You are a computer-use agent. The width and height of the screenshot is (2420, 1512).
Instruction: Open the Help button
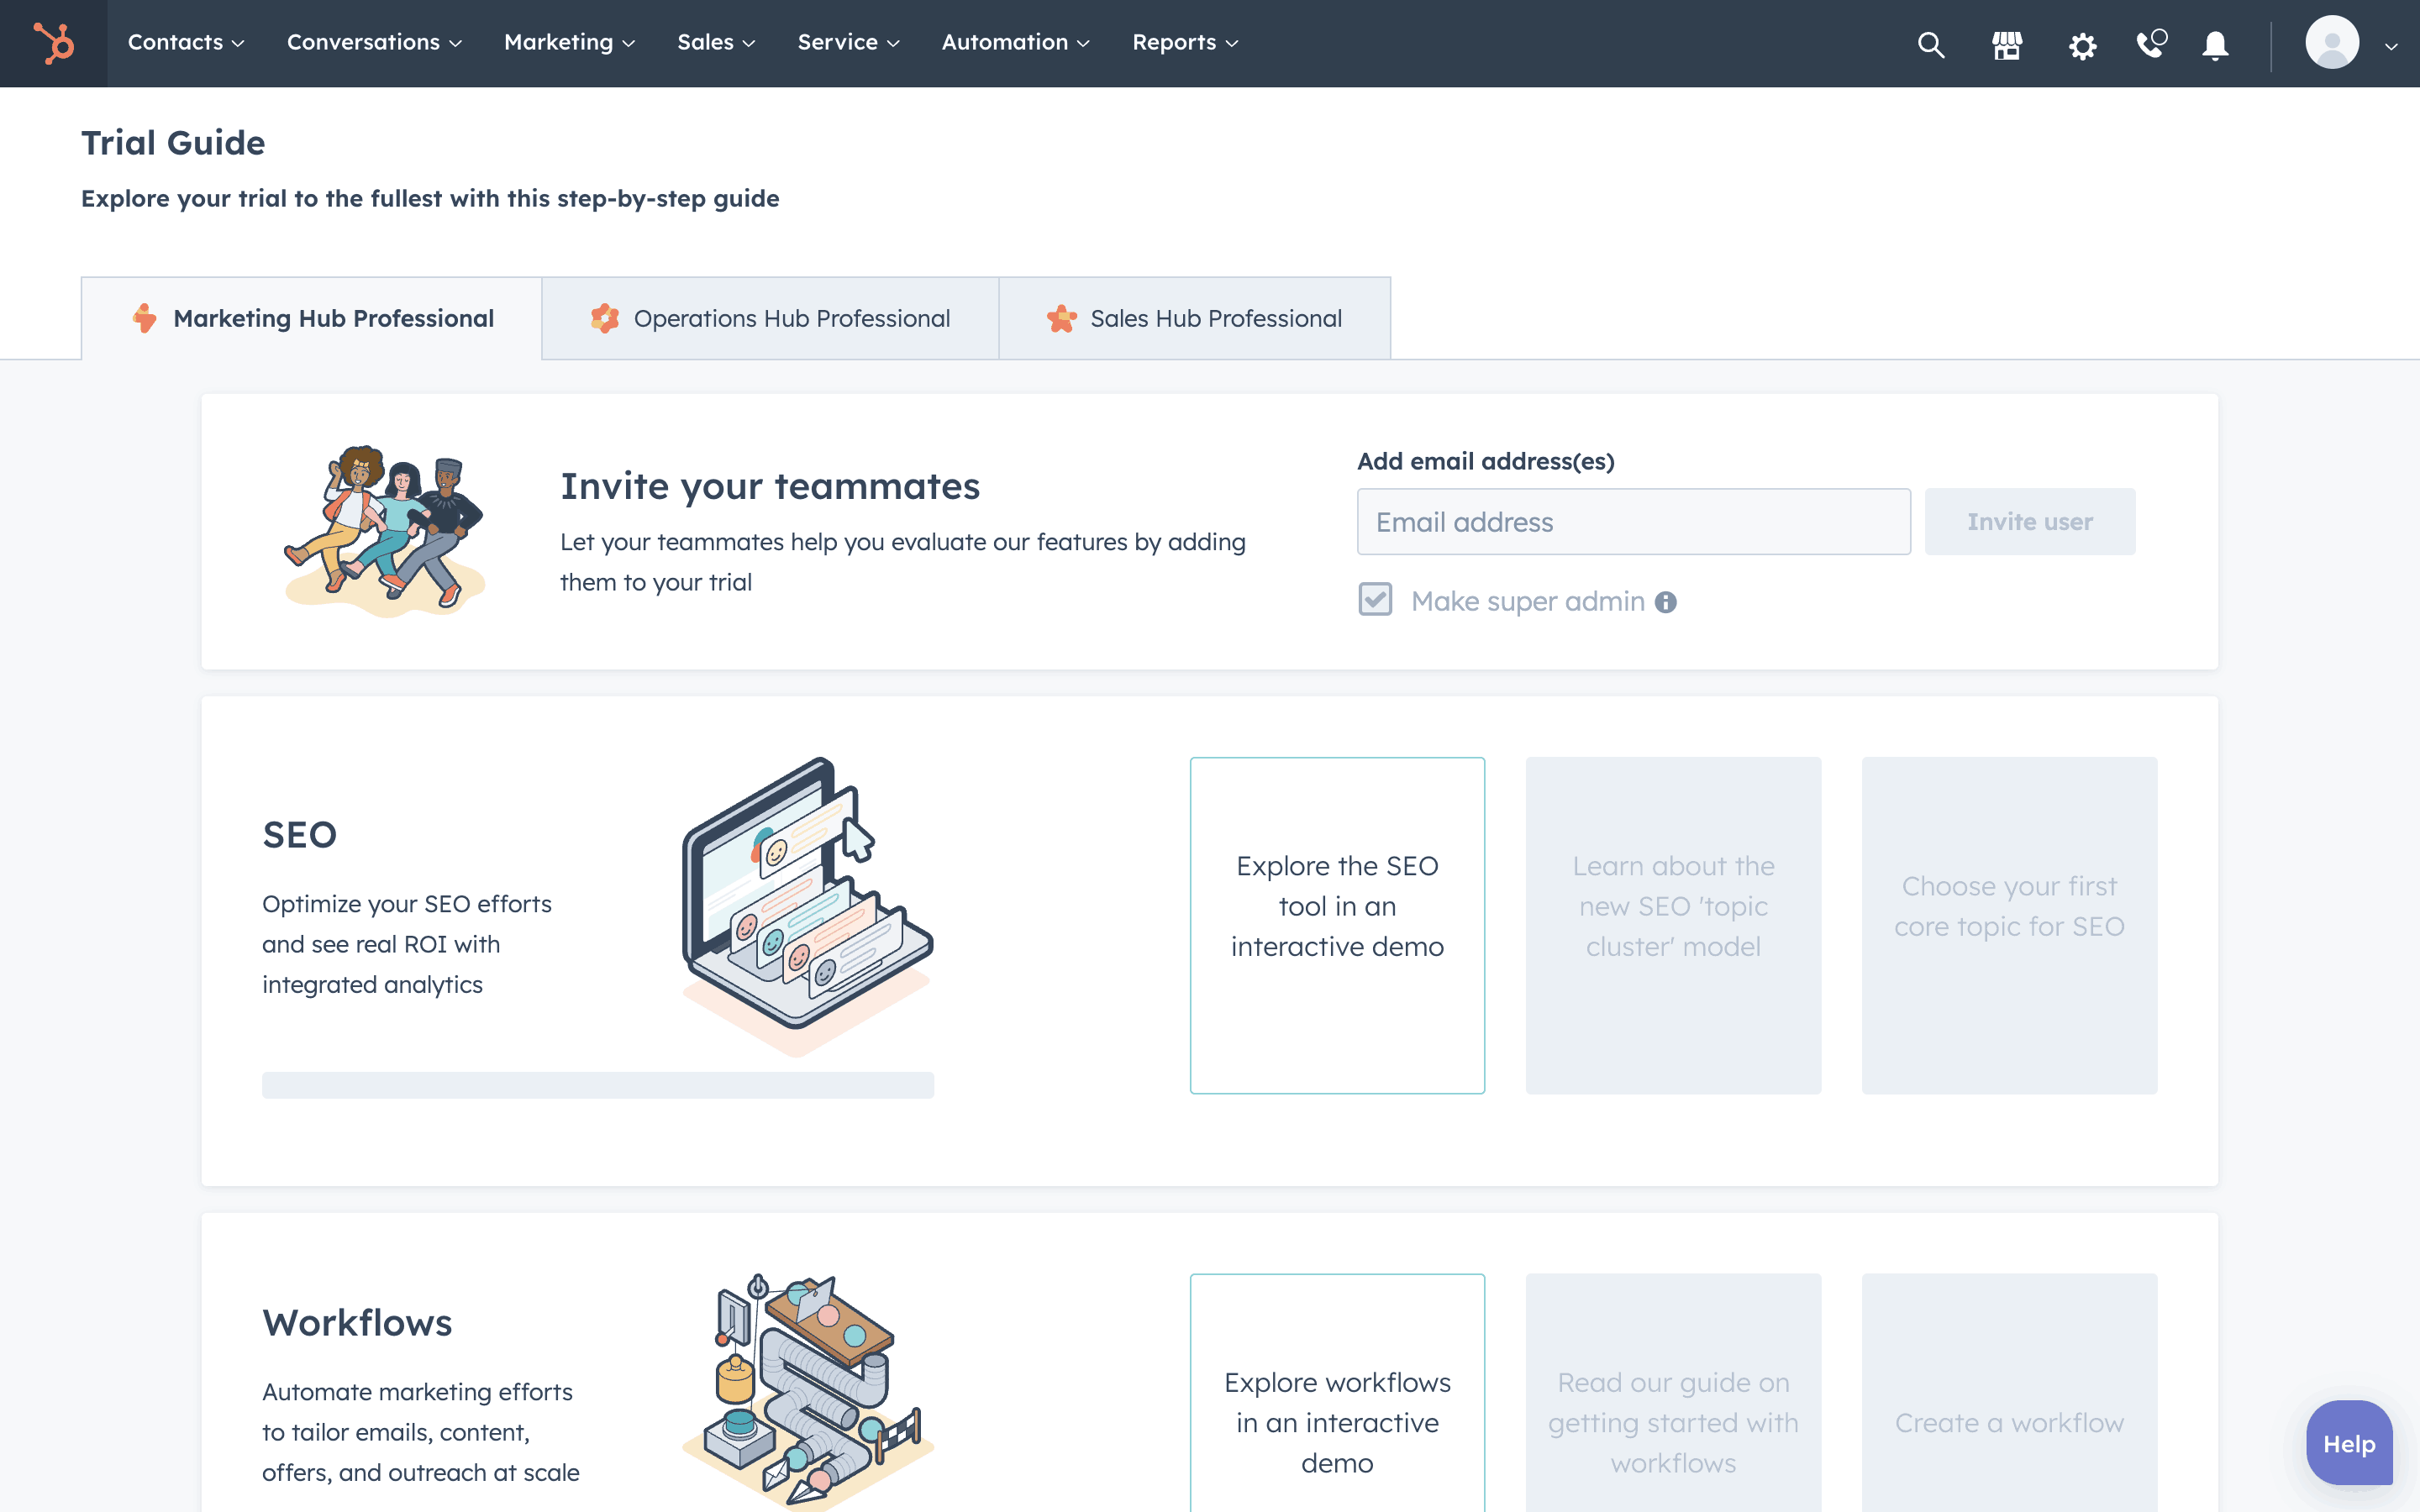coord(2349,1443)
